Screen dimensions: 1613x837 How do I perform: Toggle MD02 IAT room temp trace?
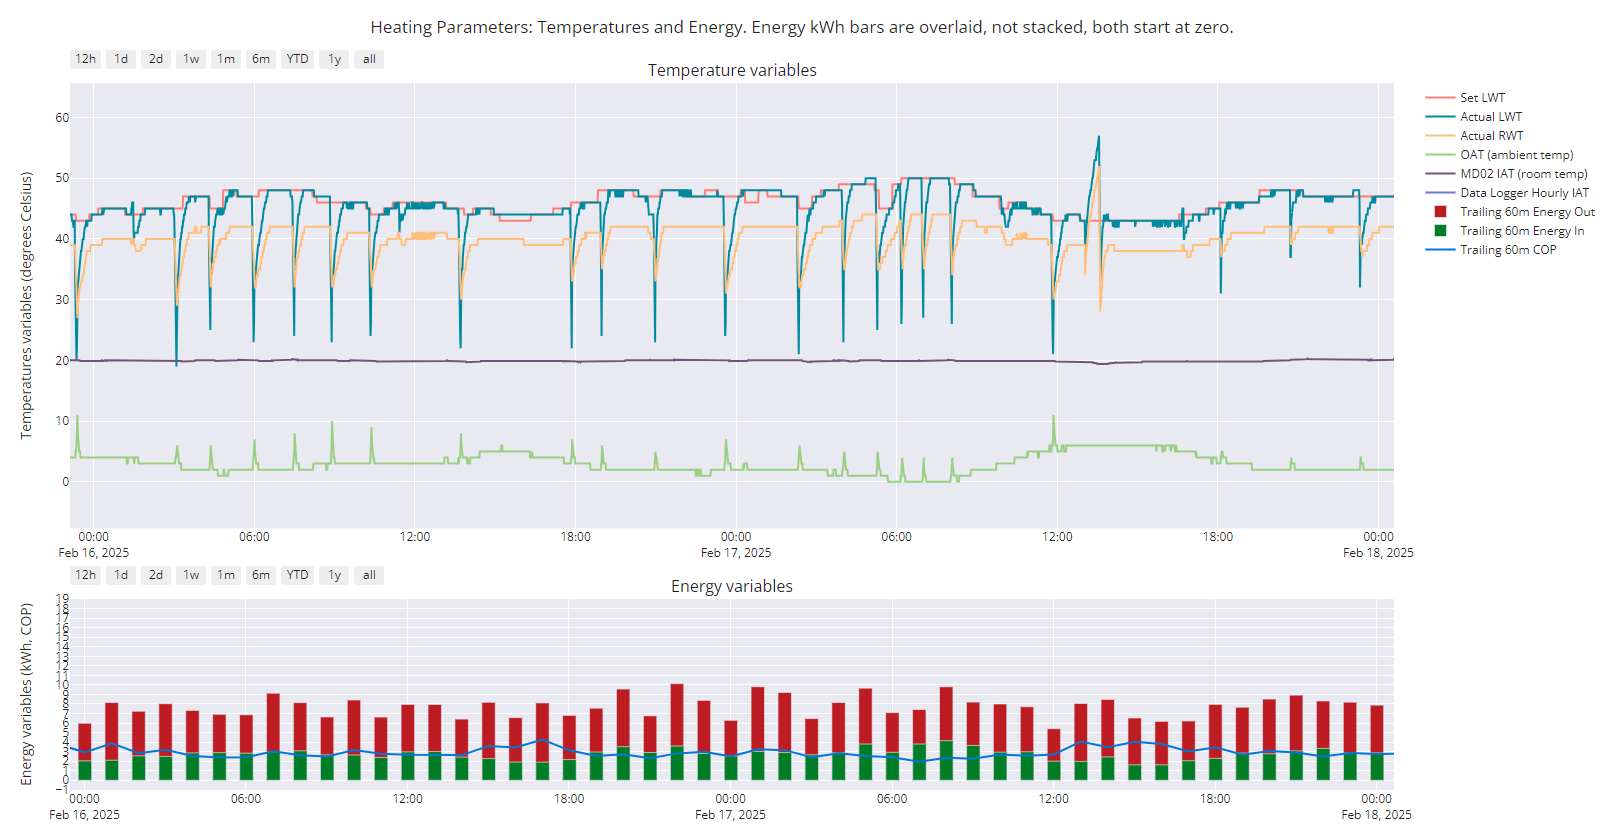tap(1523, 174)
